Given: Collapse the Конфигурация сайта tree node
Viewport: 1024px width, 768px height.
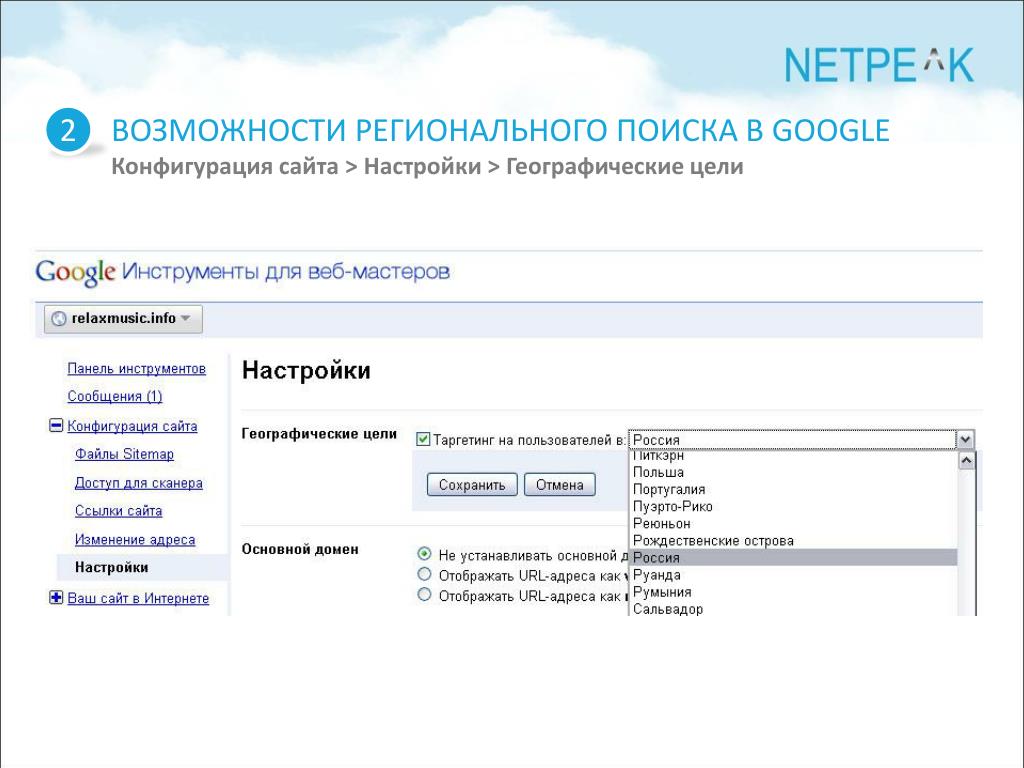Looking at the screenshot, I should click(x=56, y=426).
